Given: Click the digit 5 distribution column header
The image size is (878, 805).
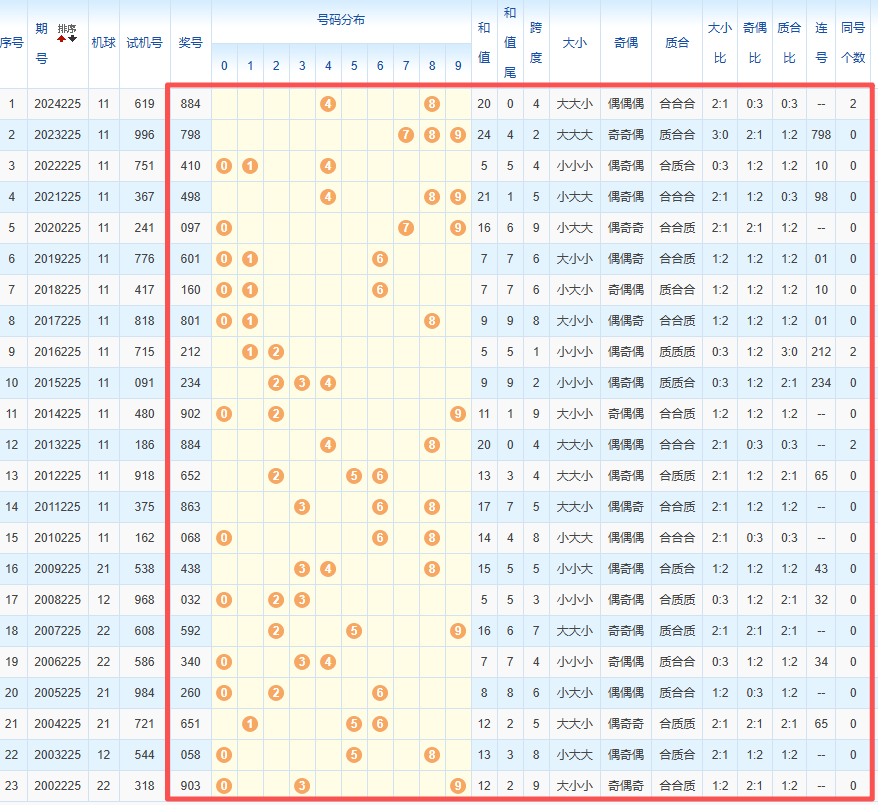Looking at the screenshot, I should [354, 65].
